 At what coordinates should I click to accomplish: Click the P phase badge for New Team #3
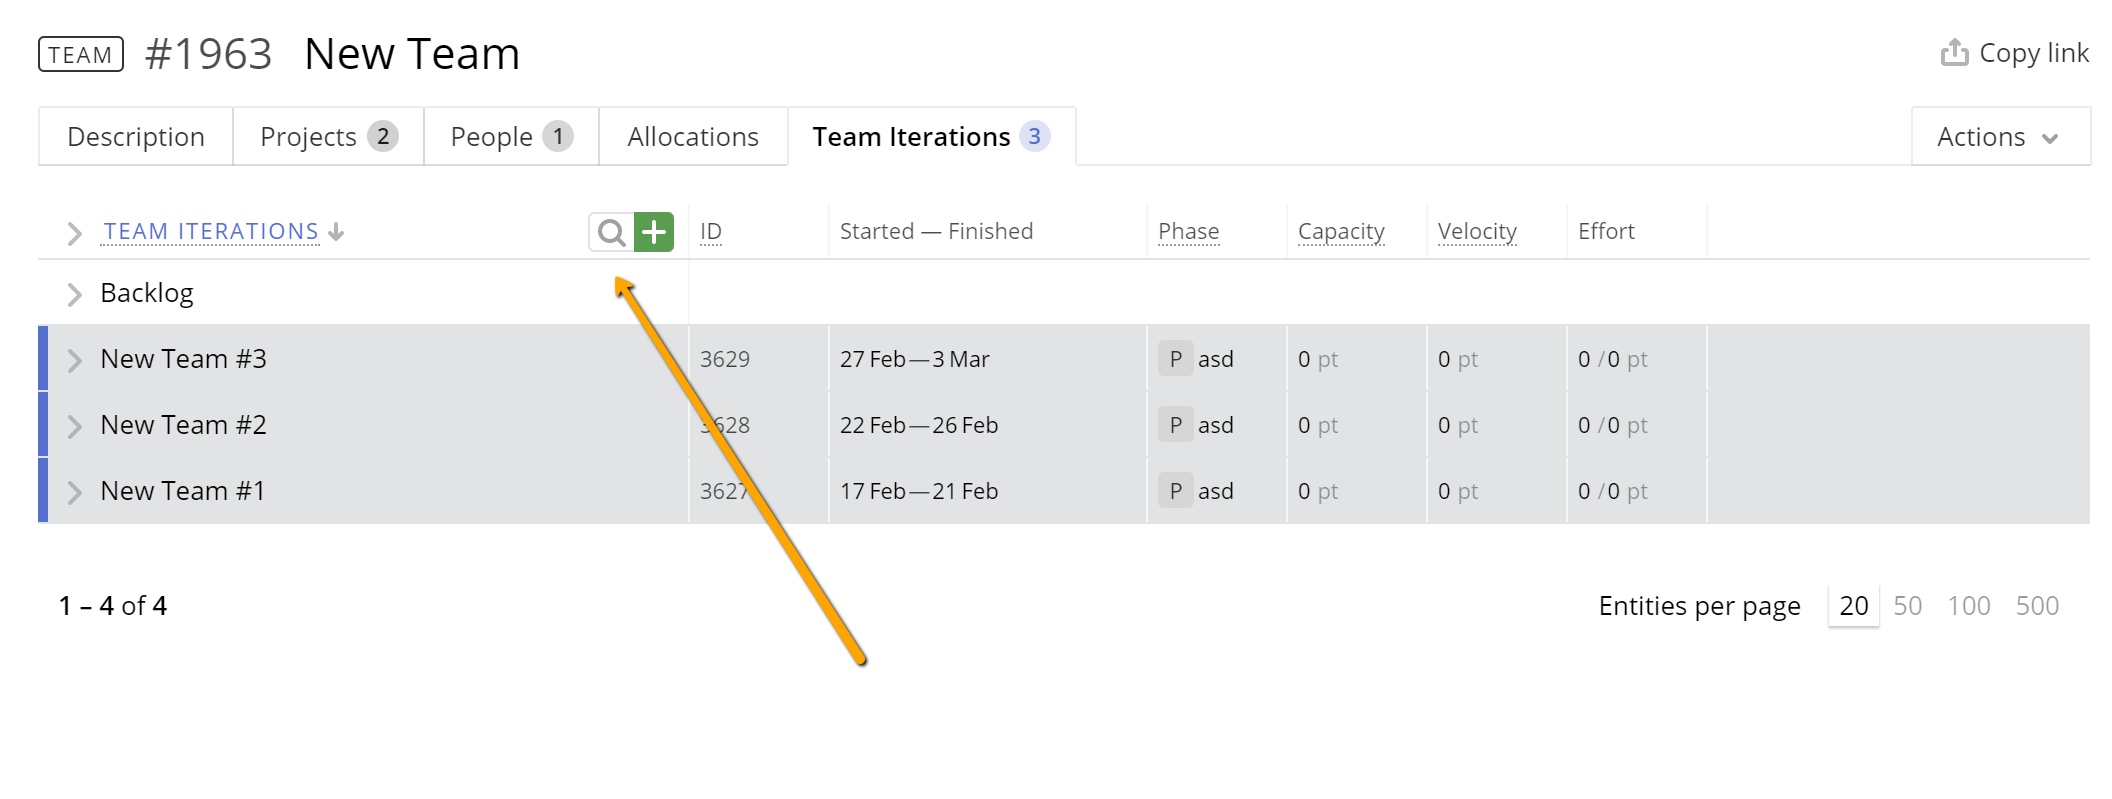tap(1175, 359)
